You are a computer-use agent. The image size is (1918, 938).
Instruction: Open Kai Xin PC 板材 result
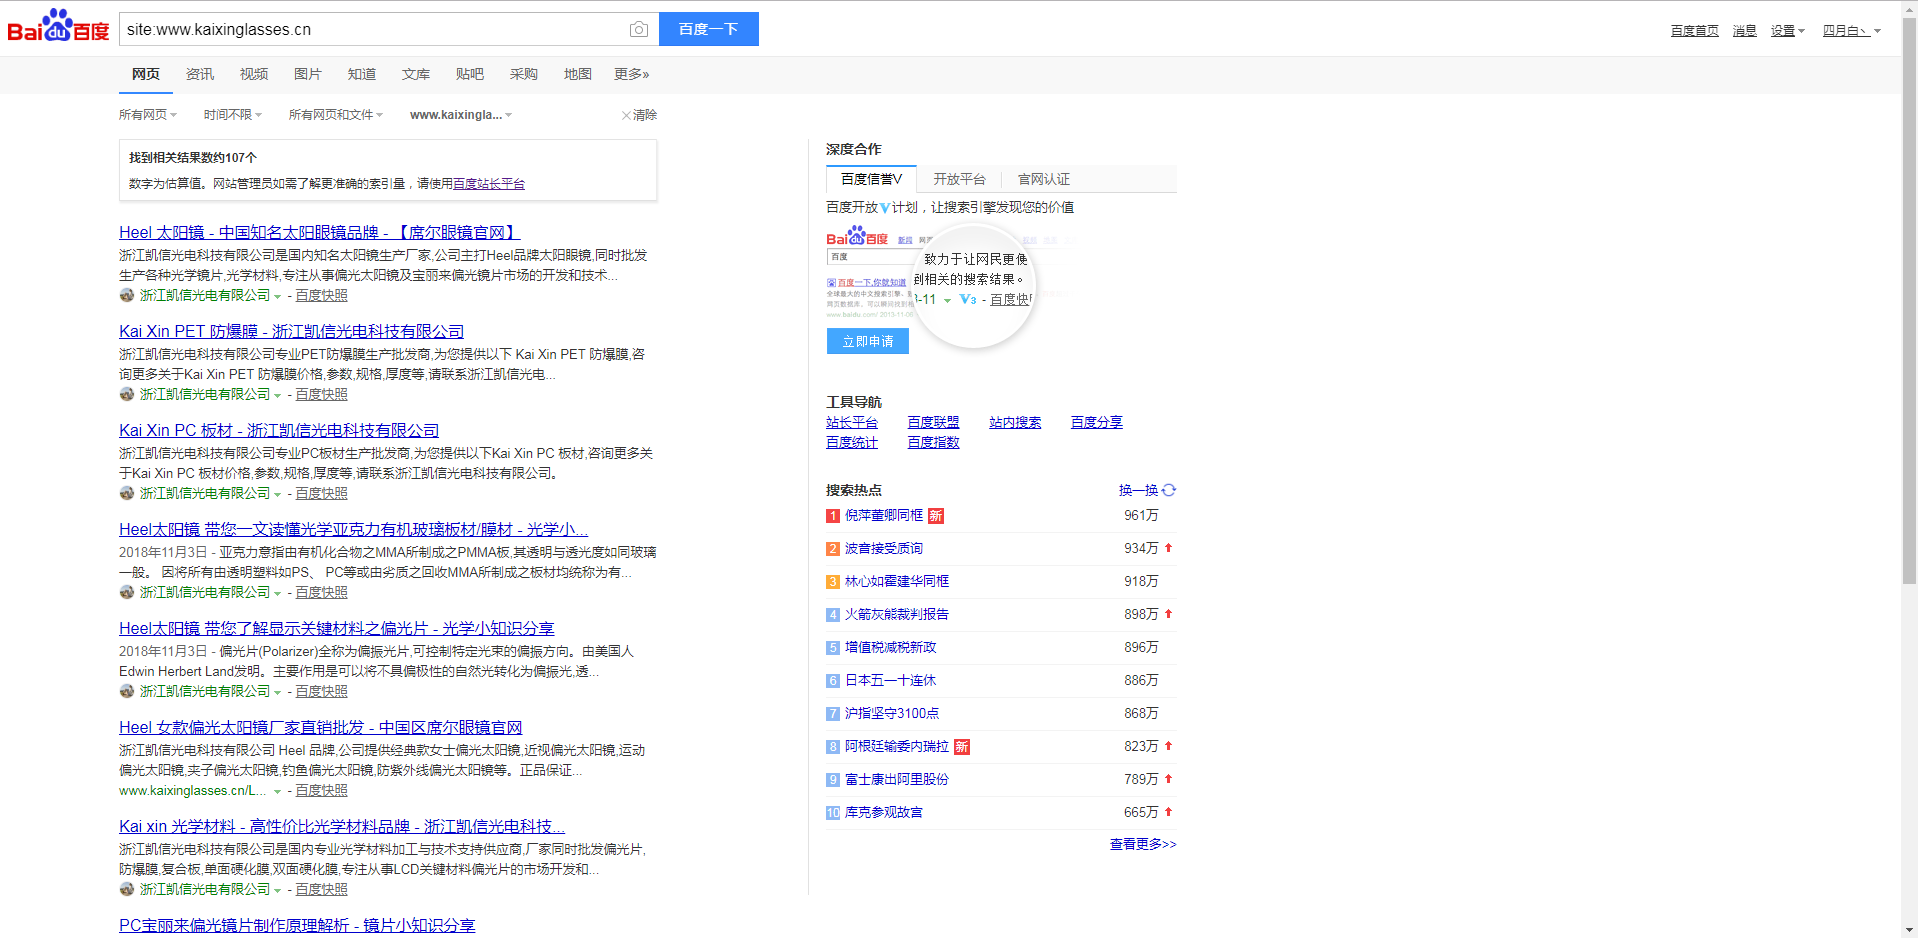[x=279, y=430]
